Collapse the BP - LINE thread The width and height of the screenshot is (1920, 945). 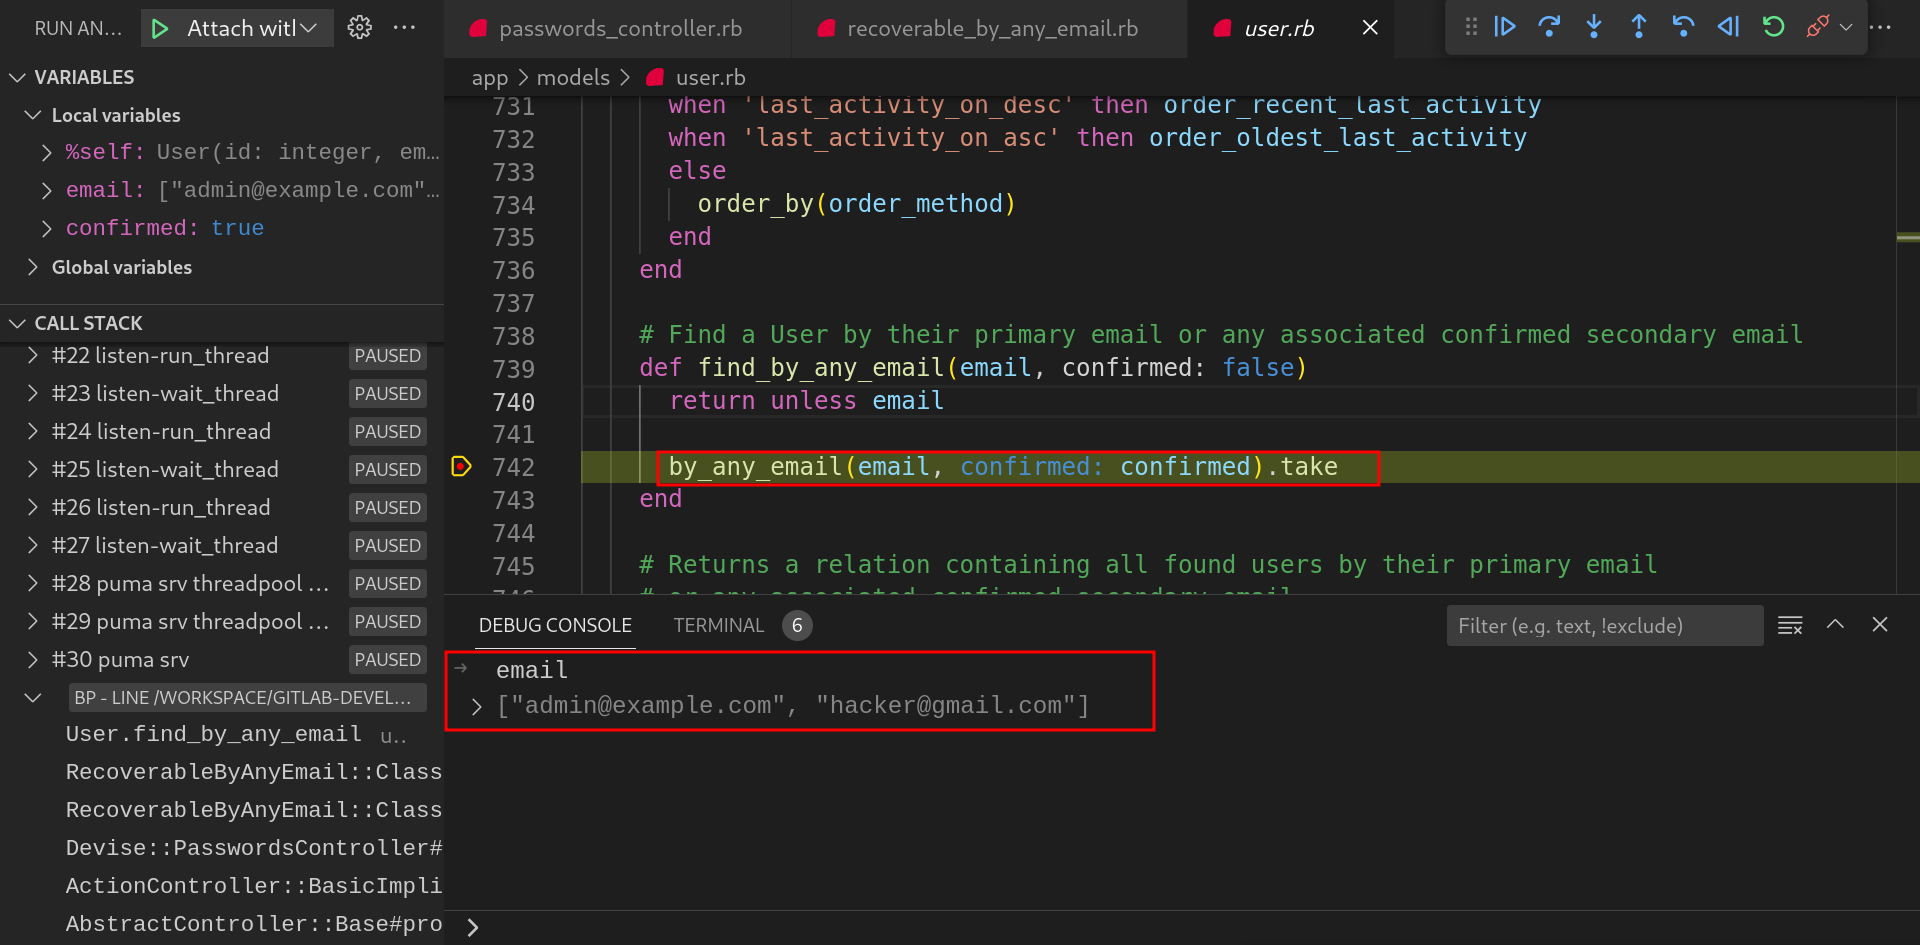point(33,698)
